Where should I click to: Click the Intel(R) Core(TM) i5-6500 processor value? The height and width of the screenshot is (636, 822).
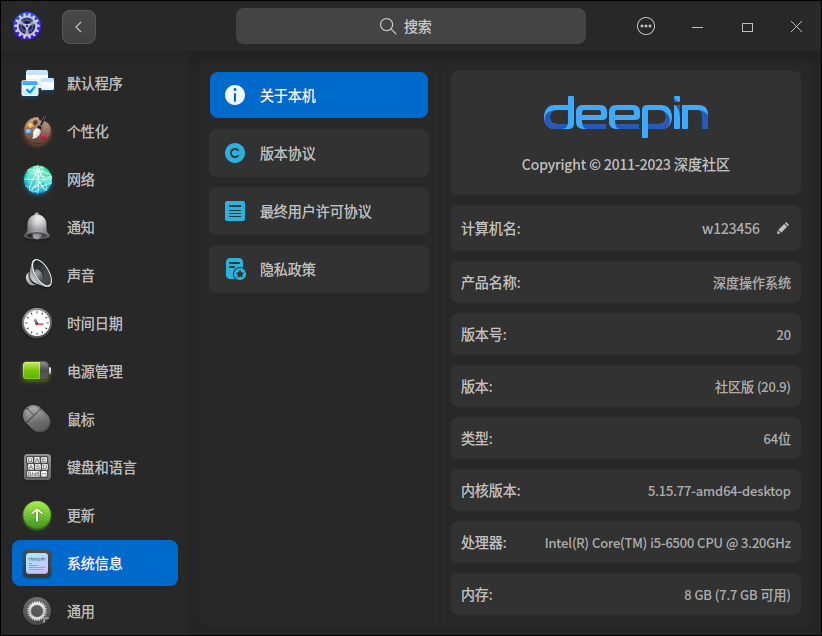(x=668, y=543)
